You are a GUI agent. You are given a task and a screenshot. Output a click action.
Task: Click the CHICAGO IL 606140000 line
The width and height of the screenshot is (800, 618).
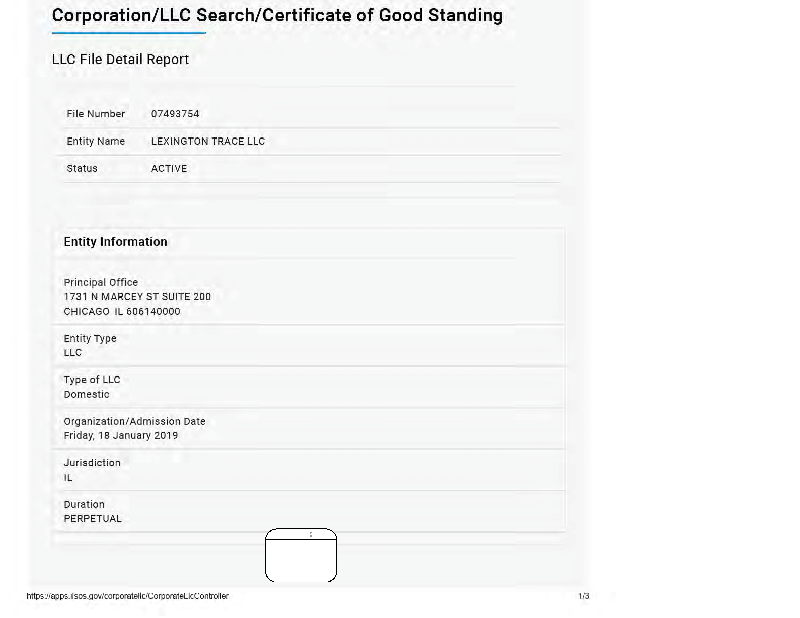122,311
